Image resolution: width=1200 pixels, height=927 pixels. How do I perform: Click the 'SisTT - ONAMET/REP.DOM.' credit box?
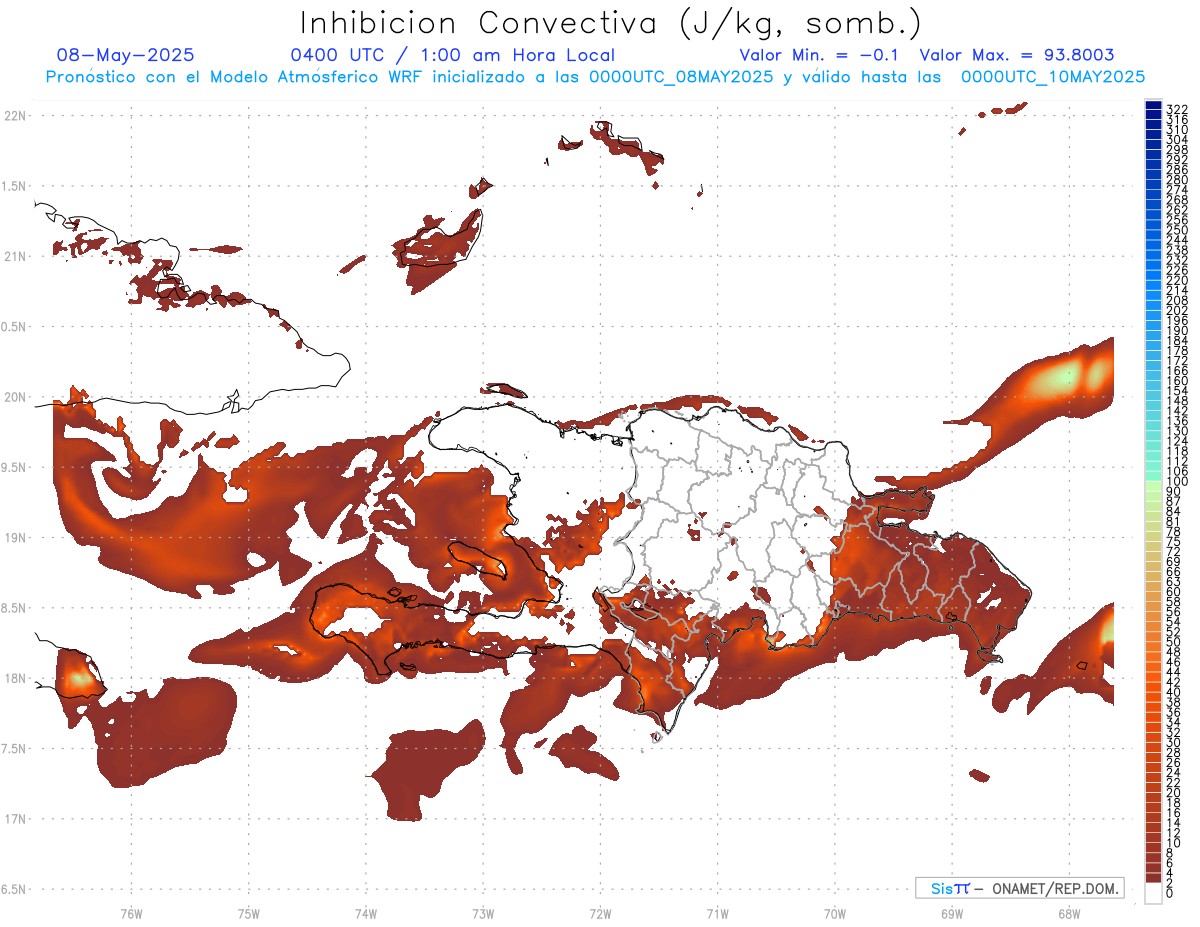1019,888
